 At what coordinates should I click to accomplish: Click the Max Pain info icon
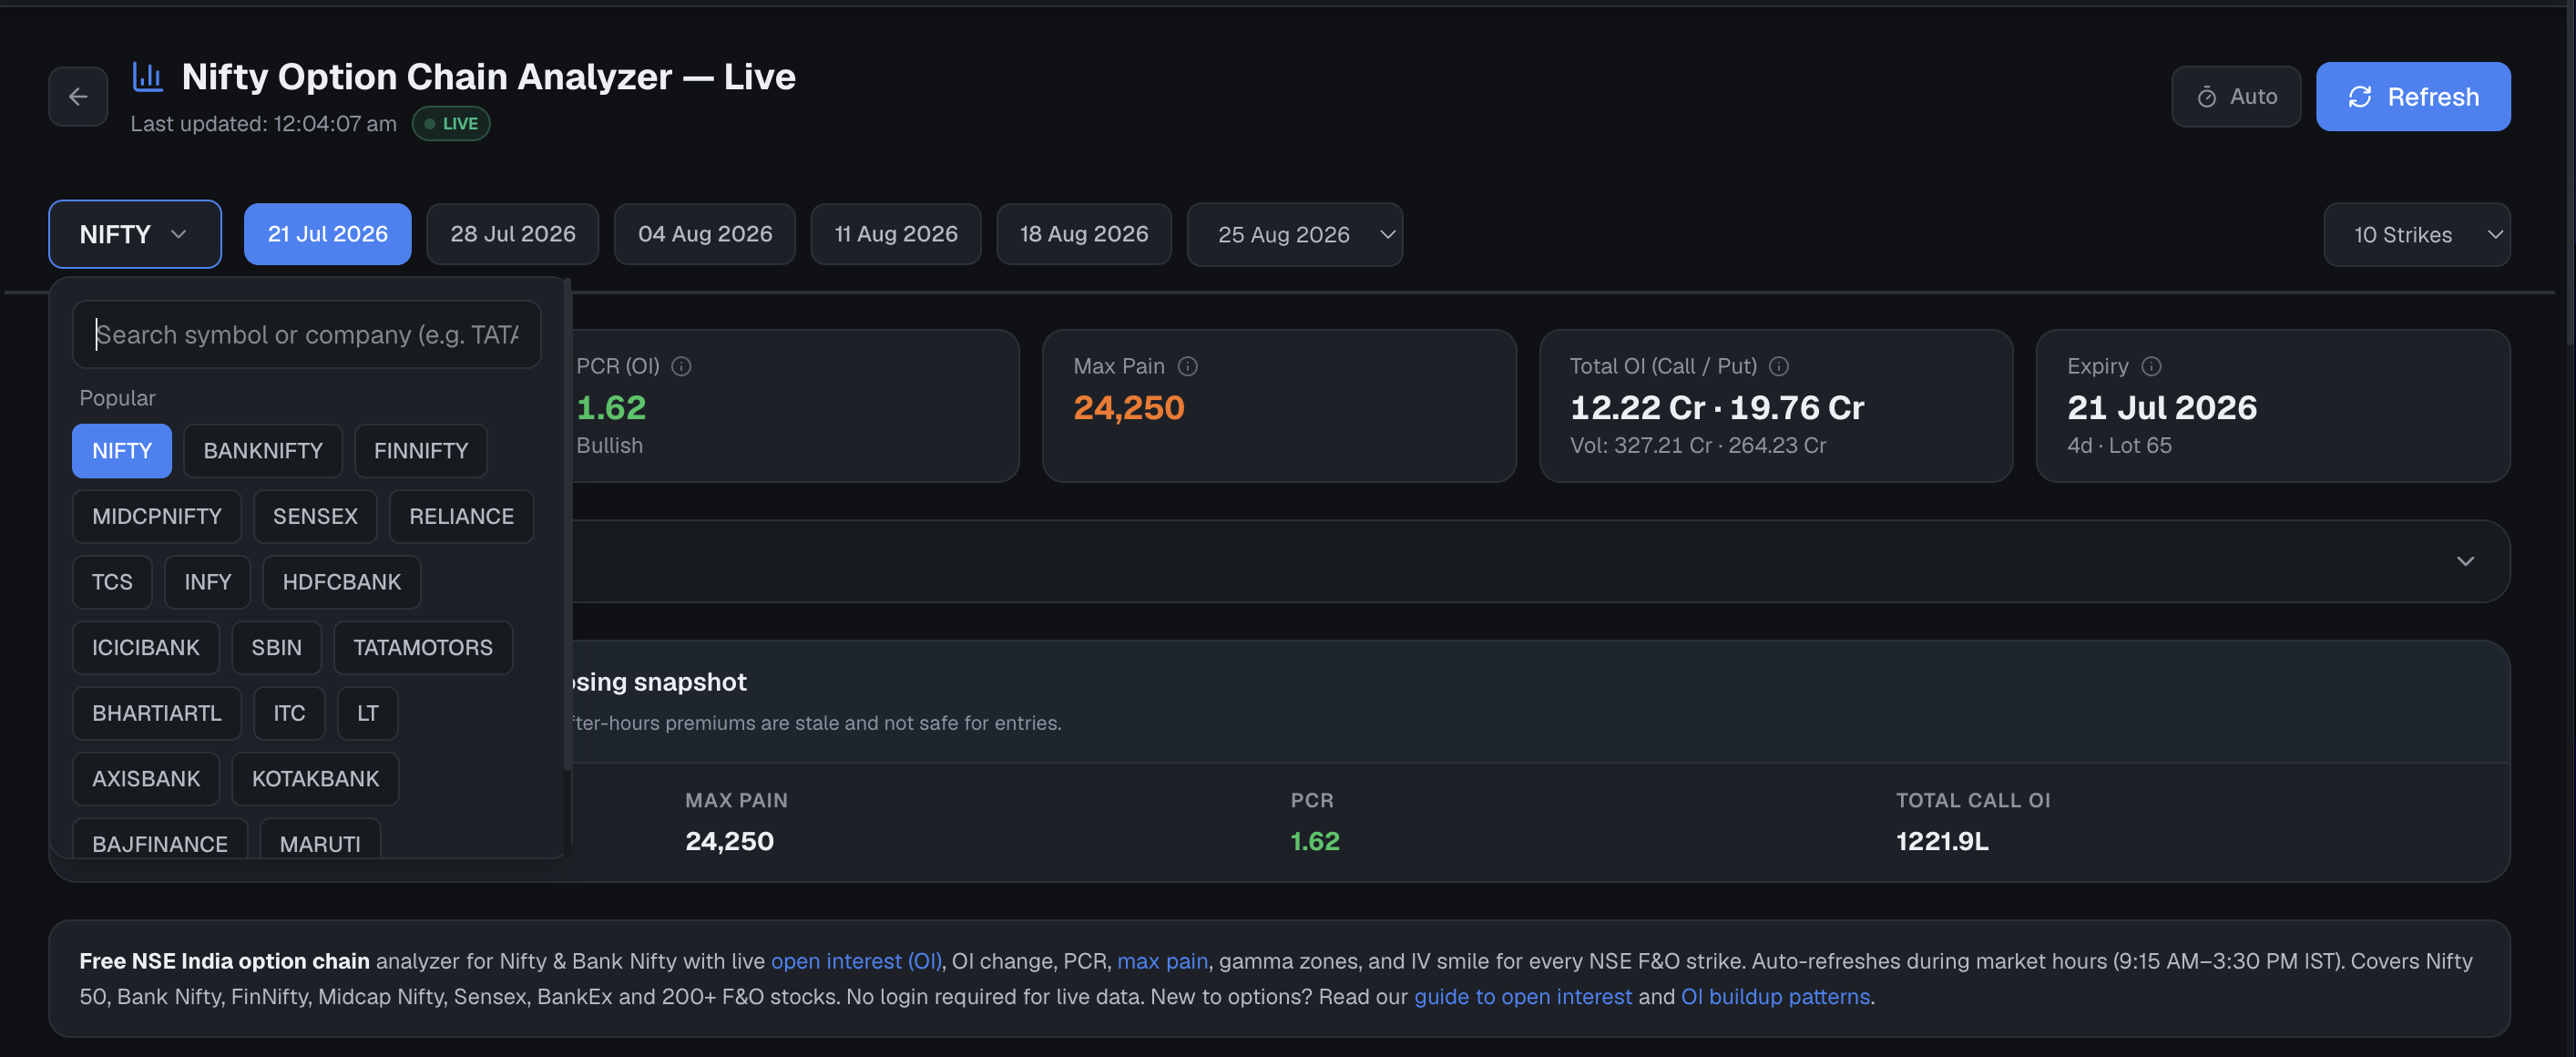pyautogui.click(x=1187, y=366)
